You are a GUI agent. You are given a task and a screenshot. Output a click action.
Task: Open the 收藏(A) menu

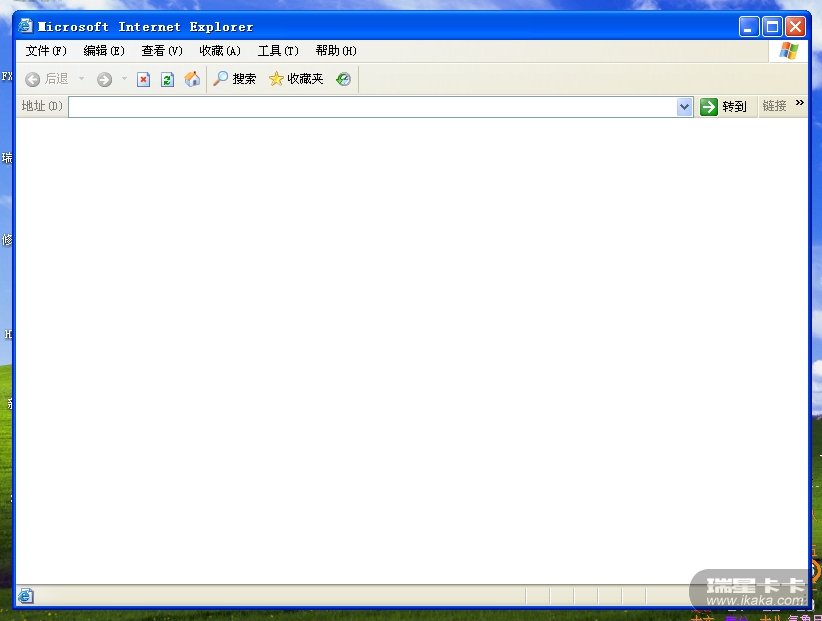(220, 51)
